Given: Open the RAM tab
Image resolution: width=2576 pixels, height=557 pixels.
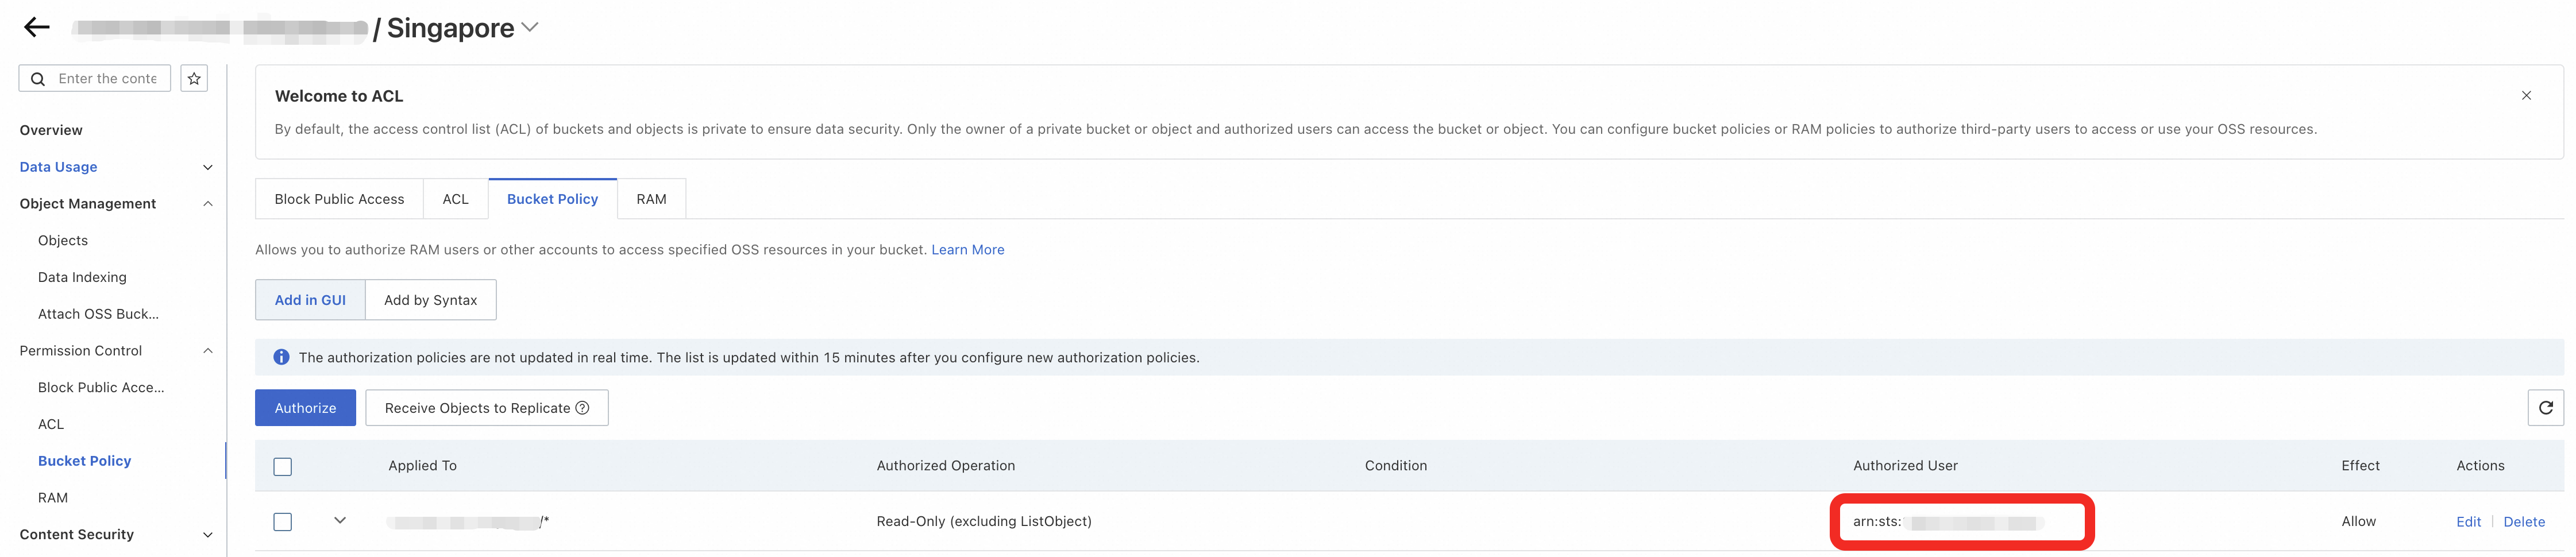Looking at the screenshot, I should coord(651,199).
